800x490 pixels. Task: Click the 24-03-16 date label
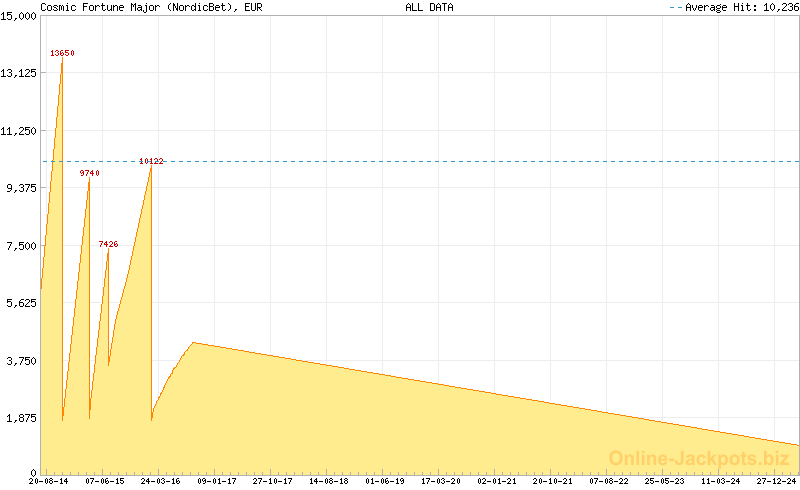pos(161,481)
